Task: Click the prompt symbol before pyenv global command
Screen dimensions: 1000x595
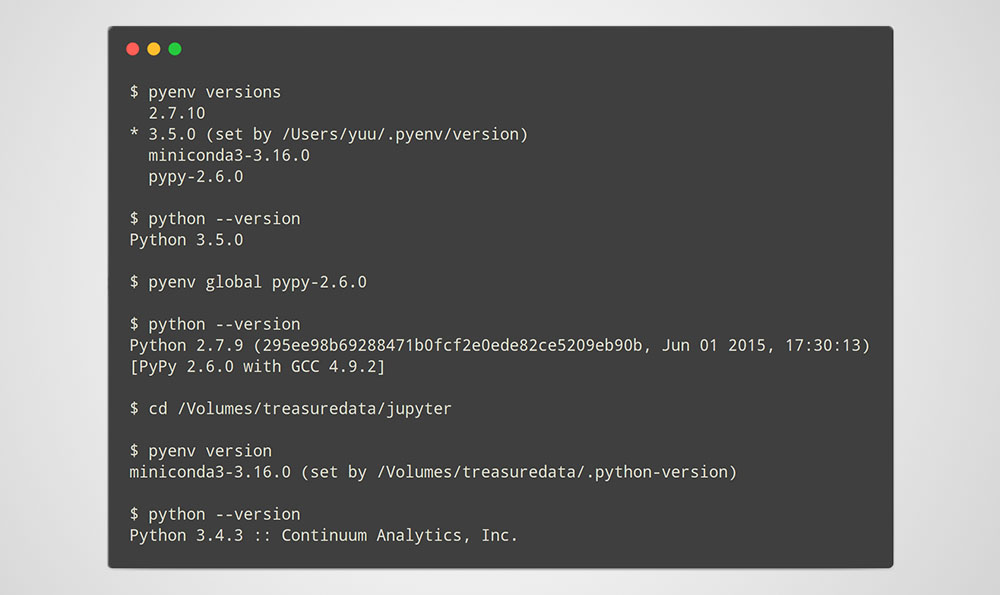Action: tap(133, 282)
